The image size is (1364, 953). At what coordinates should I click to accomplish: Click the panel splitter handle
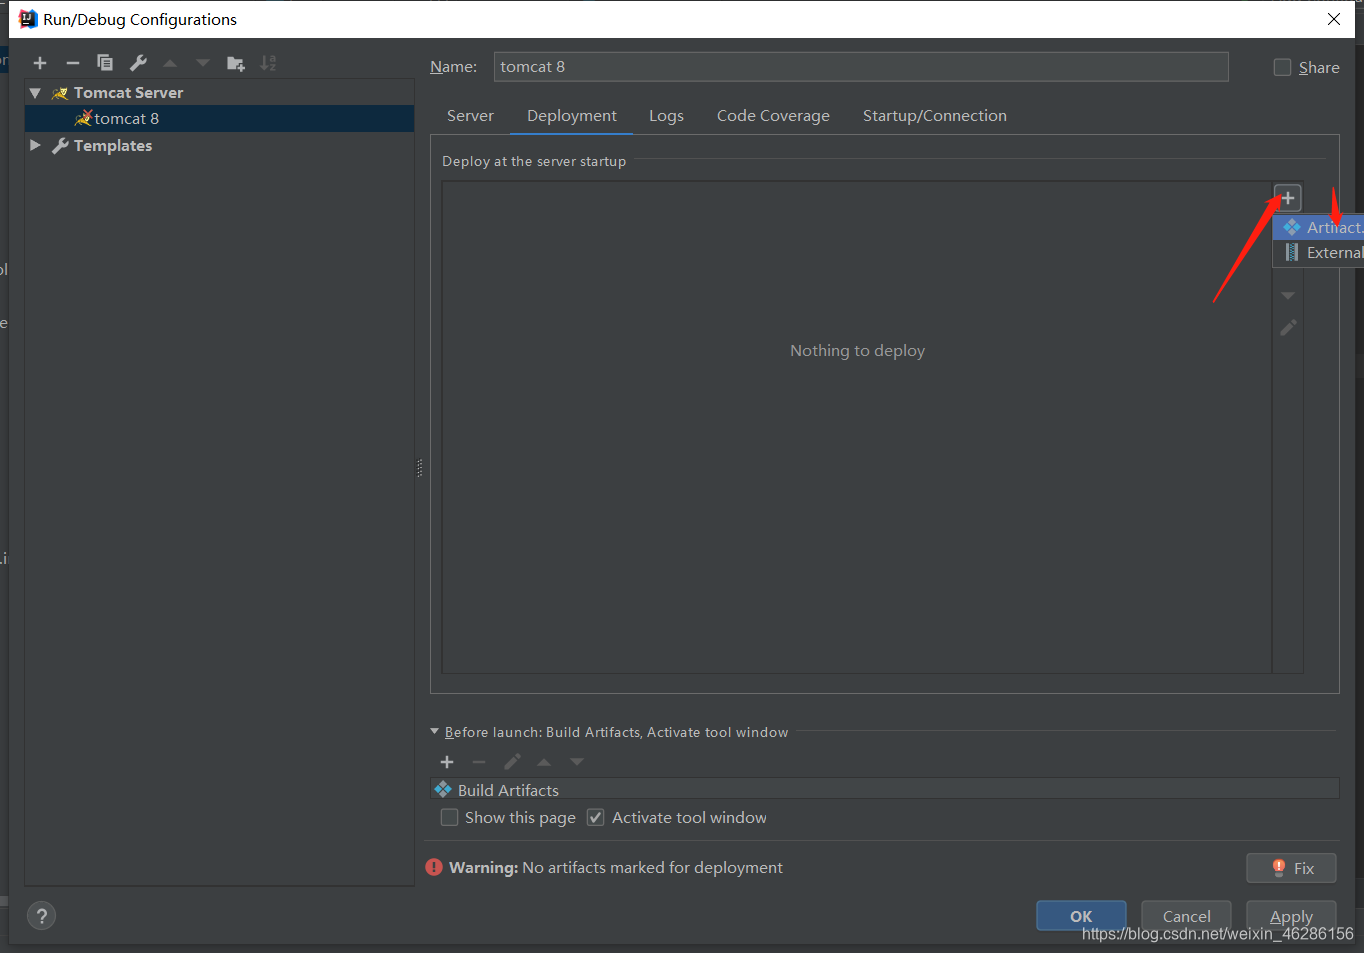click(420, 467)
